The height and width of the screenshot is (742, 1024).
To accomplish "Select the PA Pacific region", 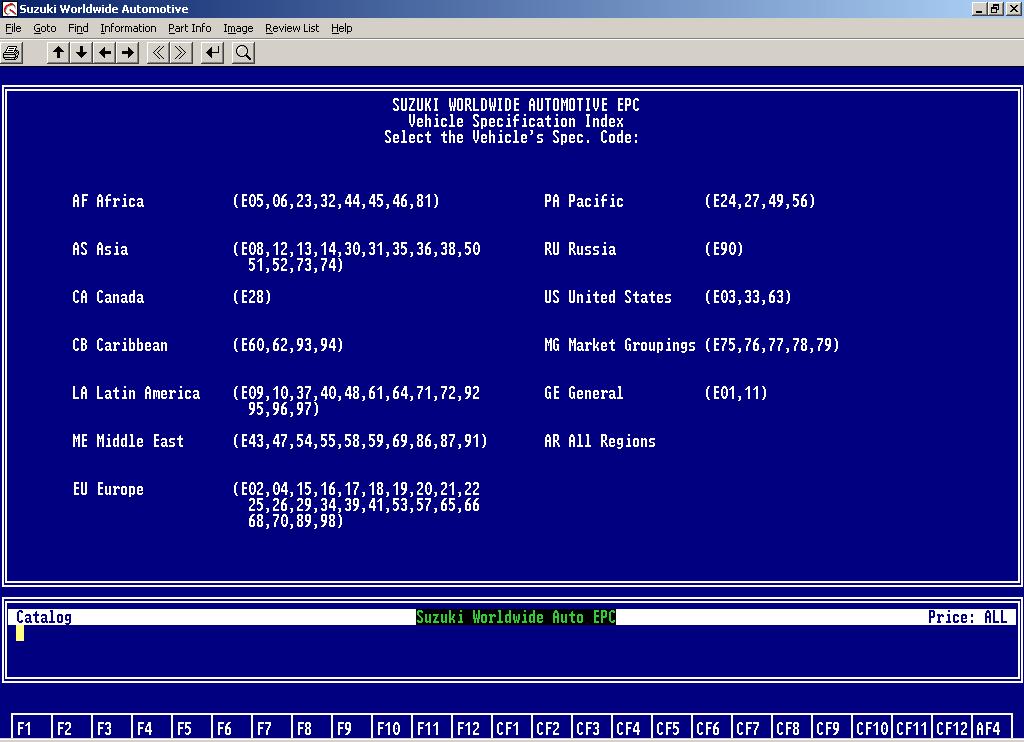I will point(584,201).
